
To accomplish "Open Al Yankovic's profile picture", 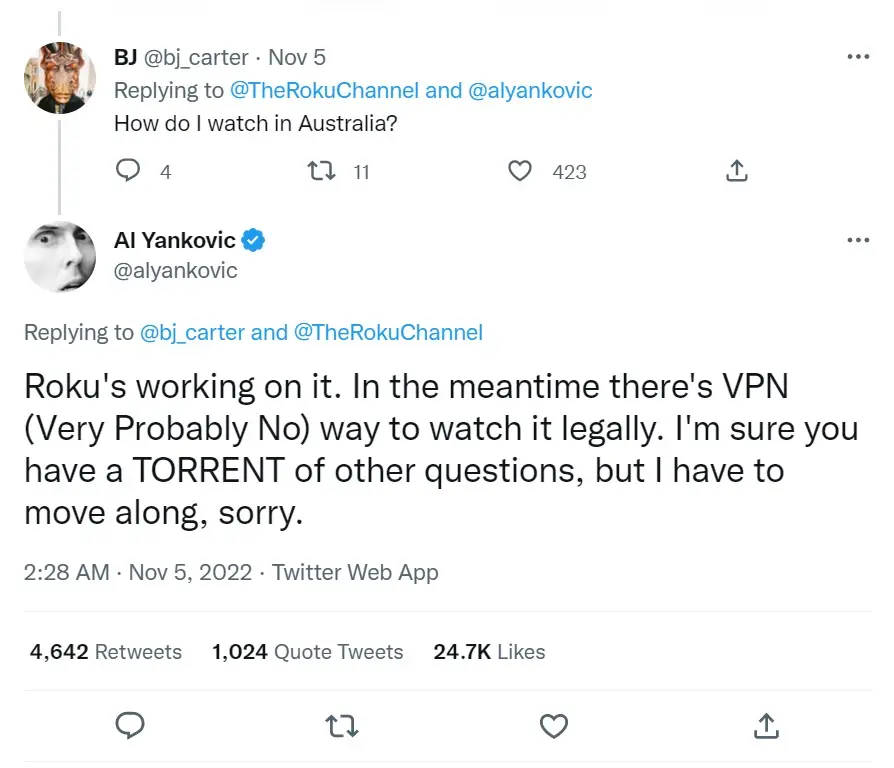I will [59, 256].
